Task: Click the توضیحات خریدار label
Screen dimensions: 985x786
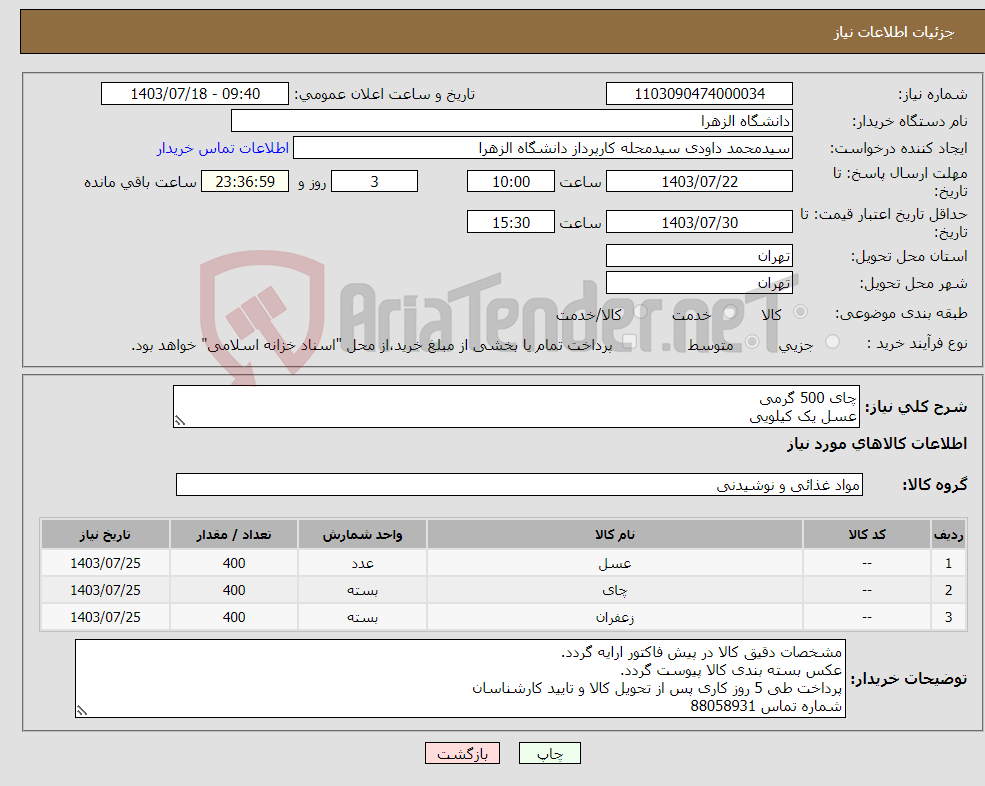Action: [908, 679]
